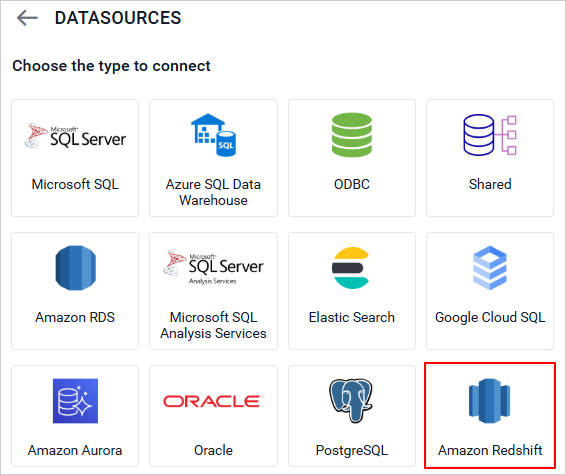The image size is (566, 475).
Task: Click the Elastic Search label
Action: point(352,317)
